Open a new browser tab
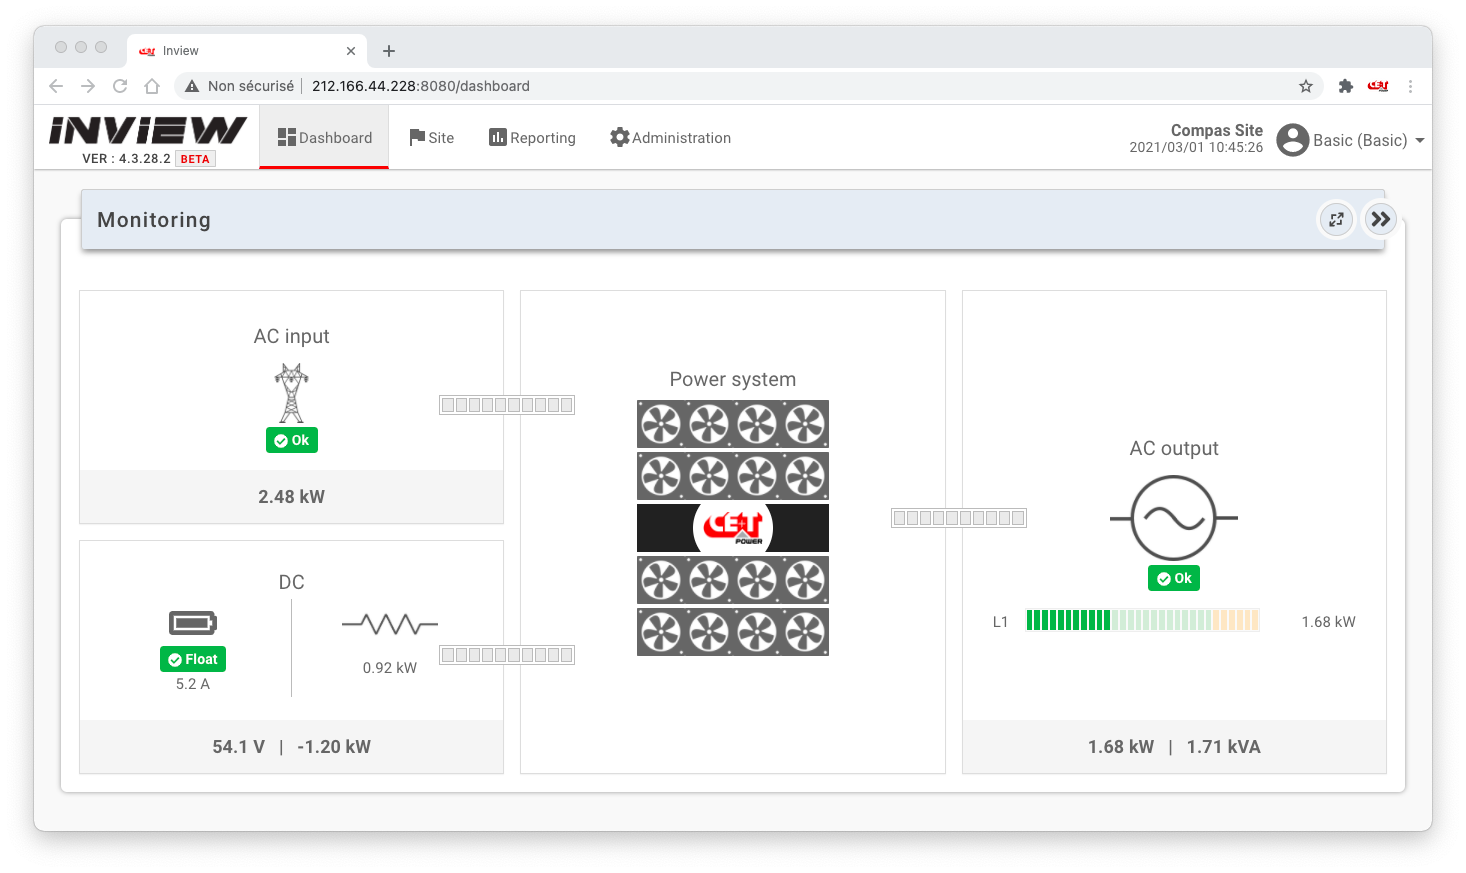Screen dimensions: 1466x873 pos(389,51)
